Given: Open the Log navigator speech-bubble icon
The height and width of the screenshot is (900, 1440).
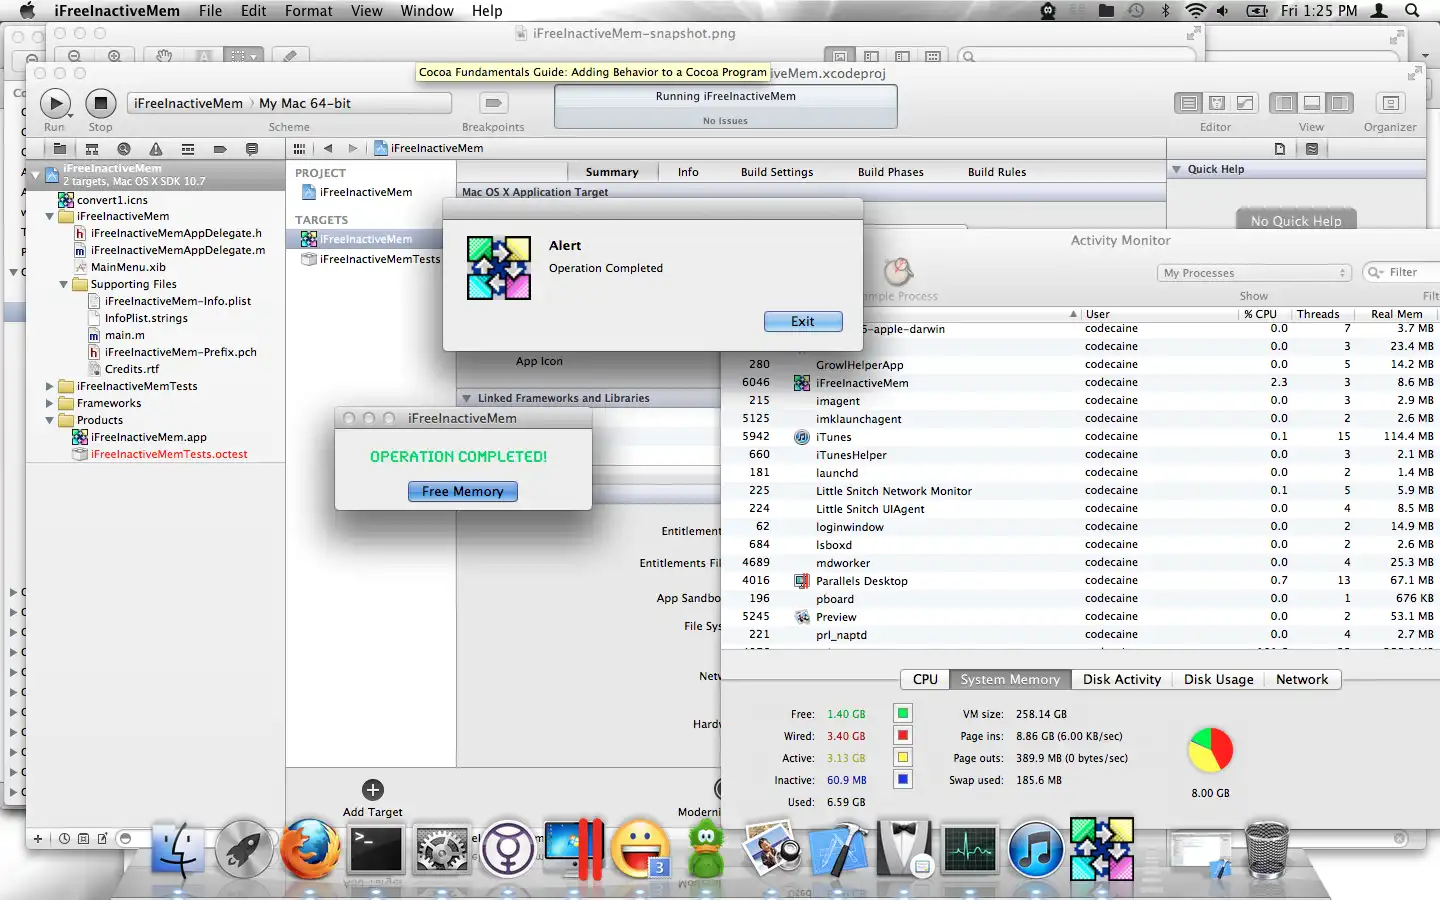Looking at the screenshot, I should pos(252,149).
